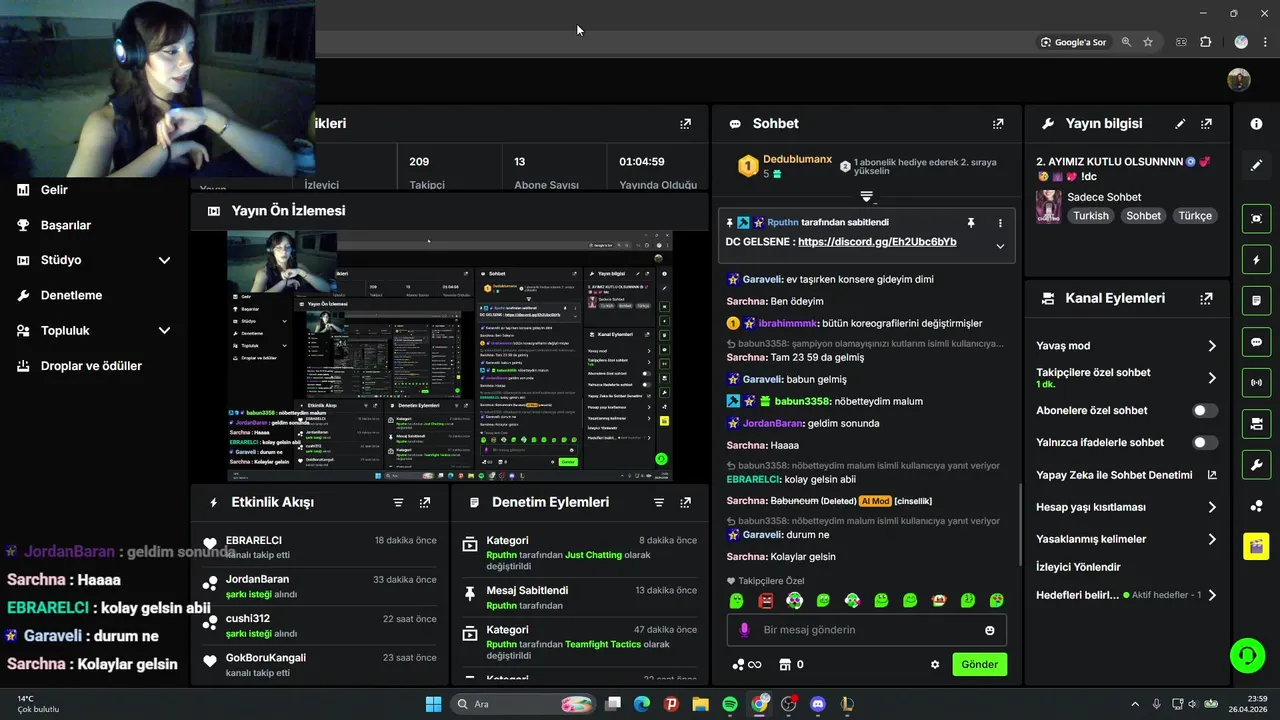Click the red angry emote
Image resolution: width=1280 pixels, height=720 pixels.
click(x=765, y=601)
